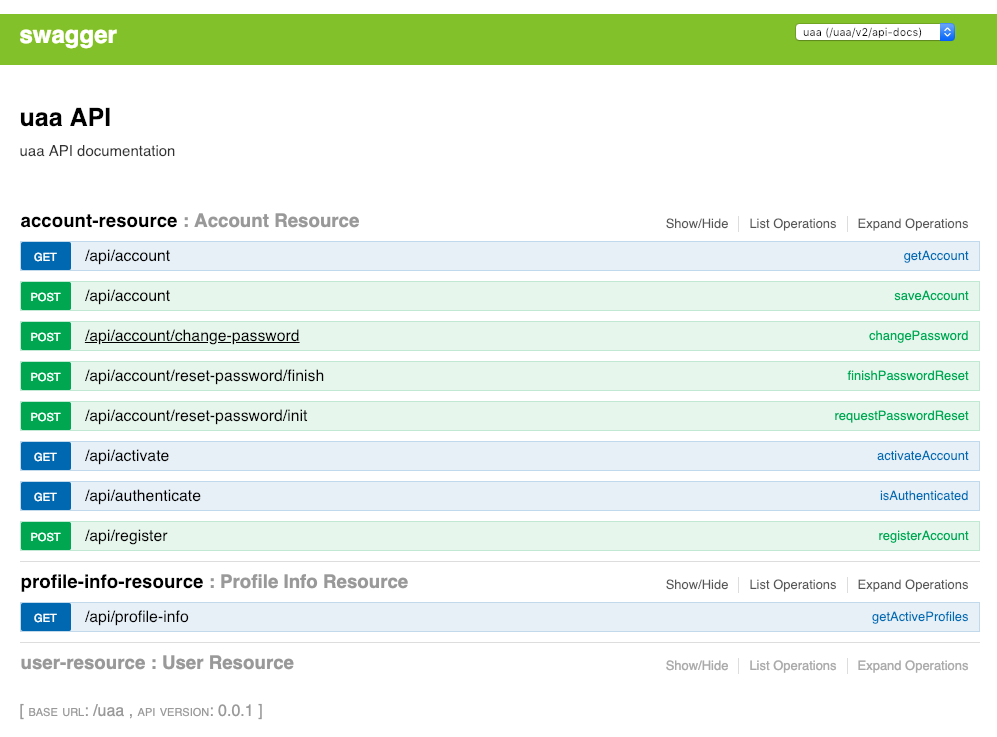Image resolution: width=997 pixels, height=737 pixels.
Task: Click the POST badge for changePassword
Action: tap(45, 336)
